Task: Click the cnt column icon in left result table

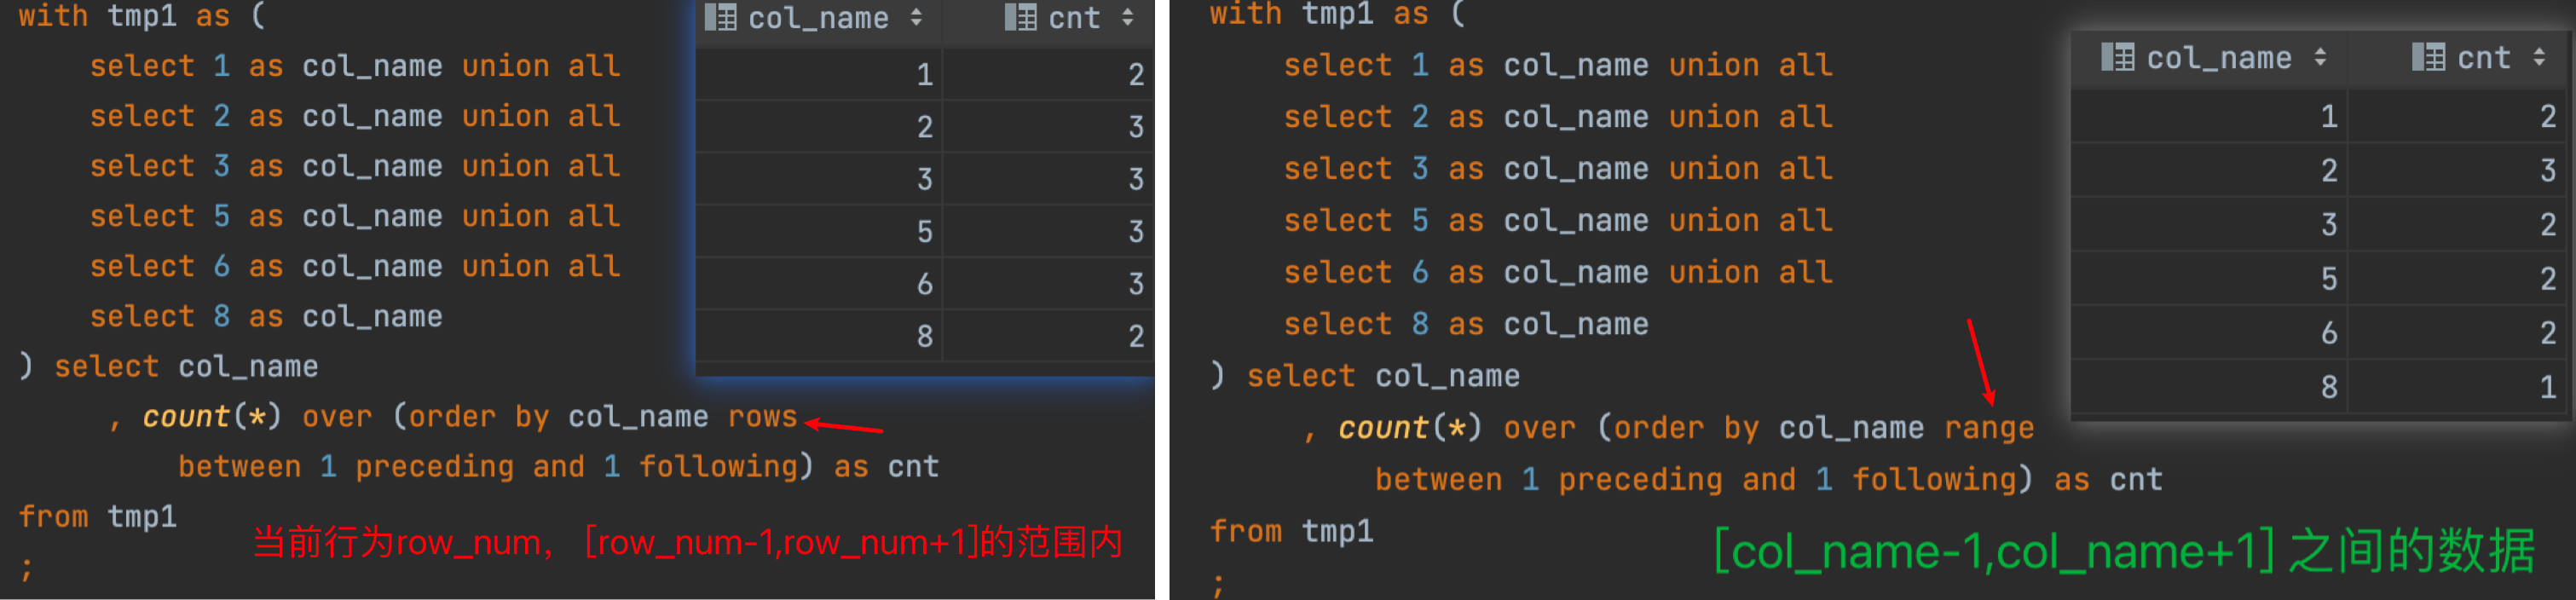Action: tap(1020, 18)
